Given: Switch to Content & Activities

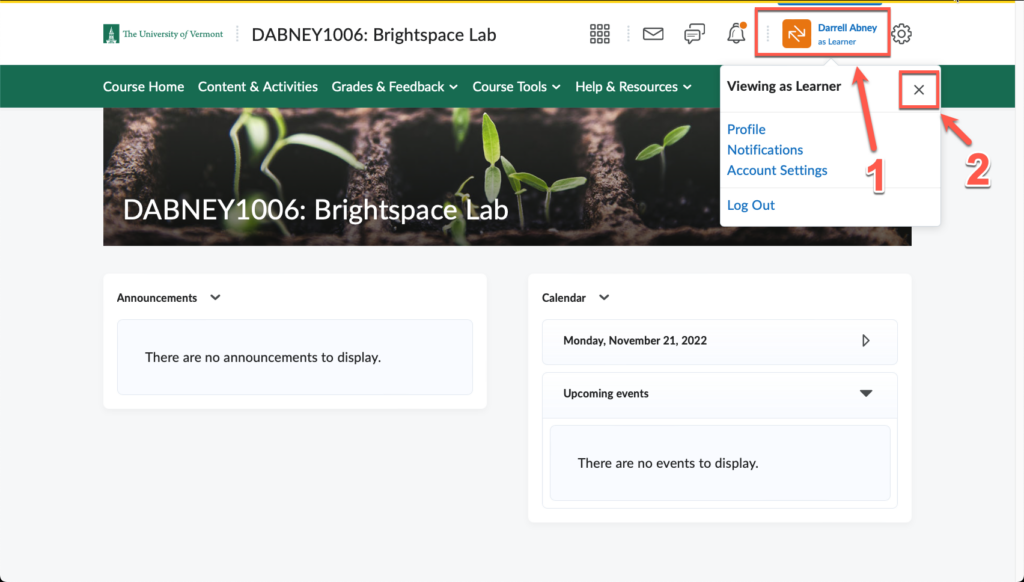Looking at the screenshot, I should pos(258,86).
